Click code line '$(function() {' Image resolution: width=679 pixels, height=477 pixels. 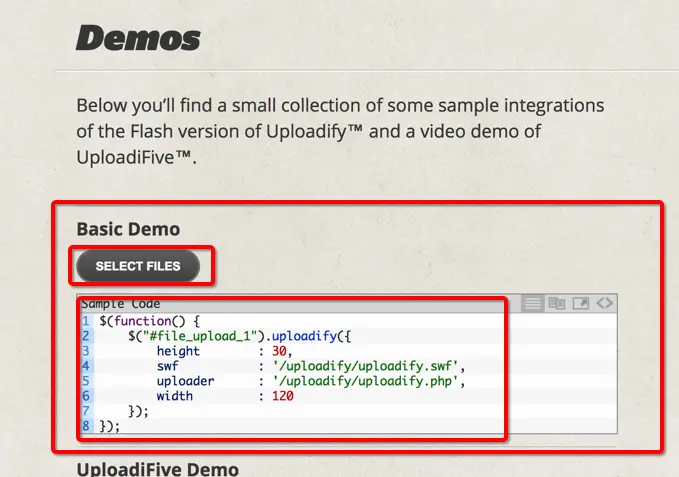[x=149, y=321]
